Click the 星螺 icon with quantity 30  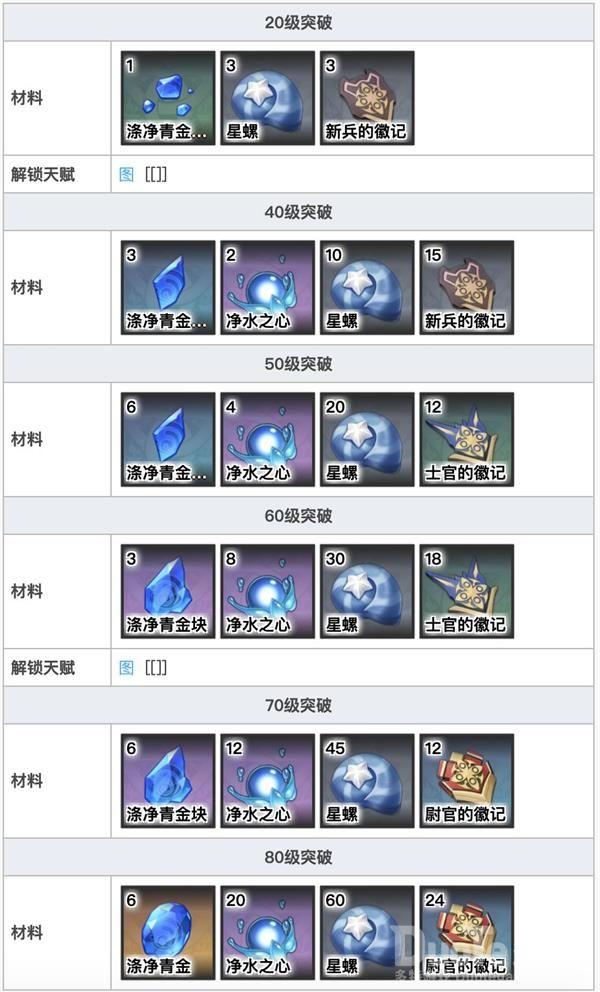pos(367,592)
